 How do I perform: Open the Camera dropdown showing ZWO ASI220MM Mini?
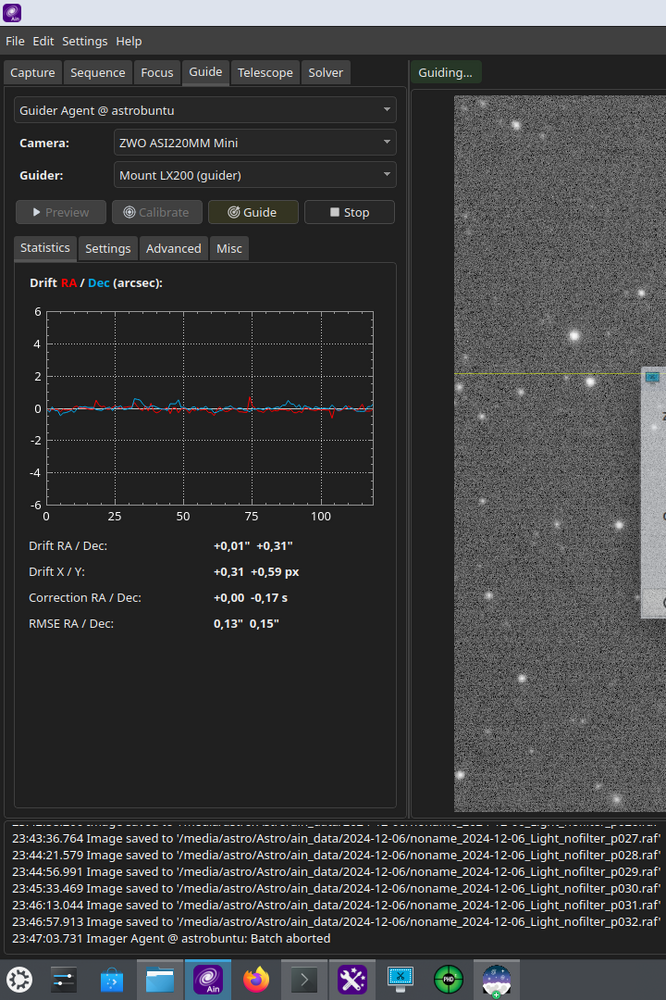click(x=255, y=143)
